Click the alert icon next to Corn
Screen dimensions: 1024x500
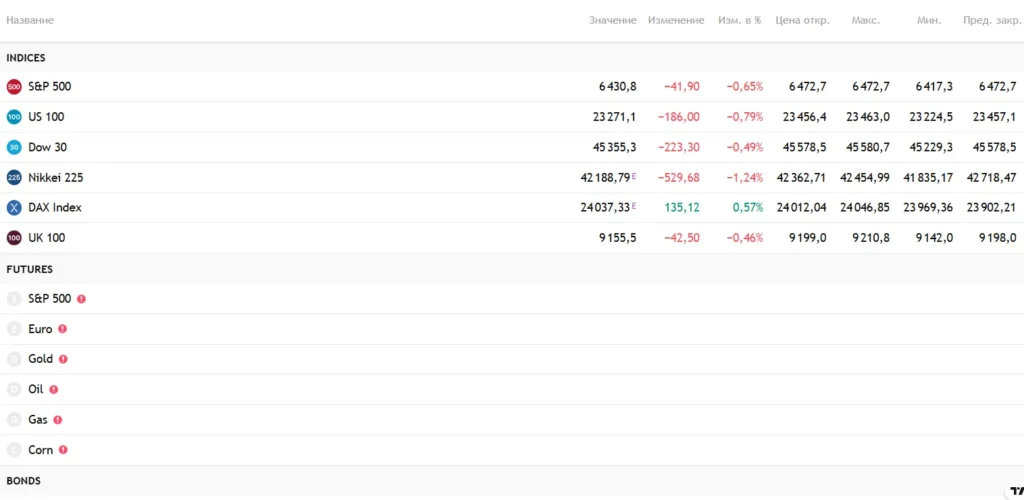[63, 450]
